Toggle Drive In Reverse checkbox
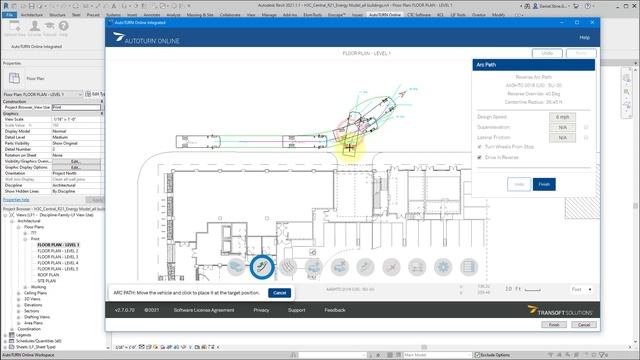This screenshot has width=640, height=360. (x=480, y=157)
